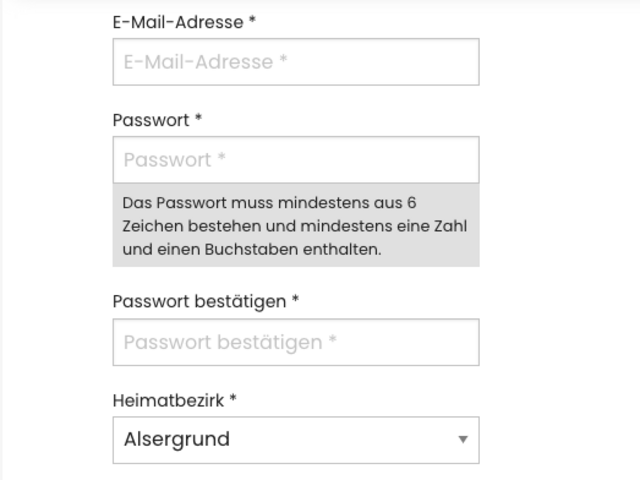Click the required asterisk beside E-Mail-Adresse label
The image size is (640, 480).
tap(252, 21)
